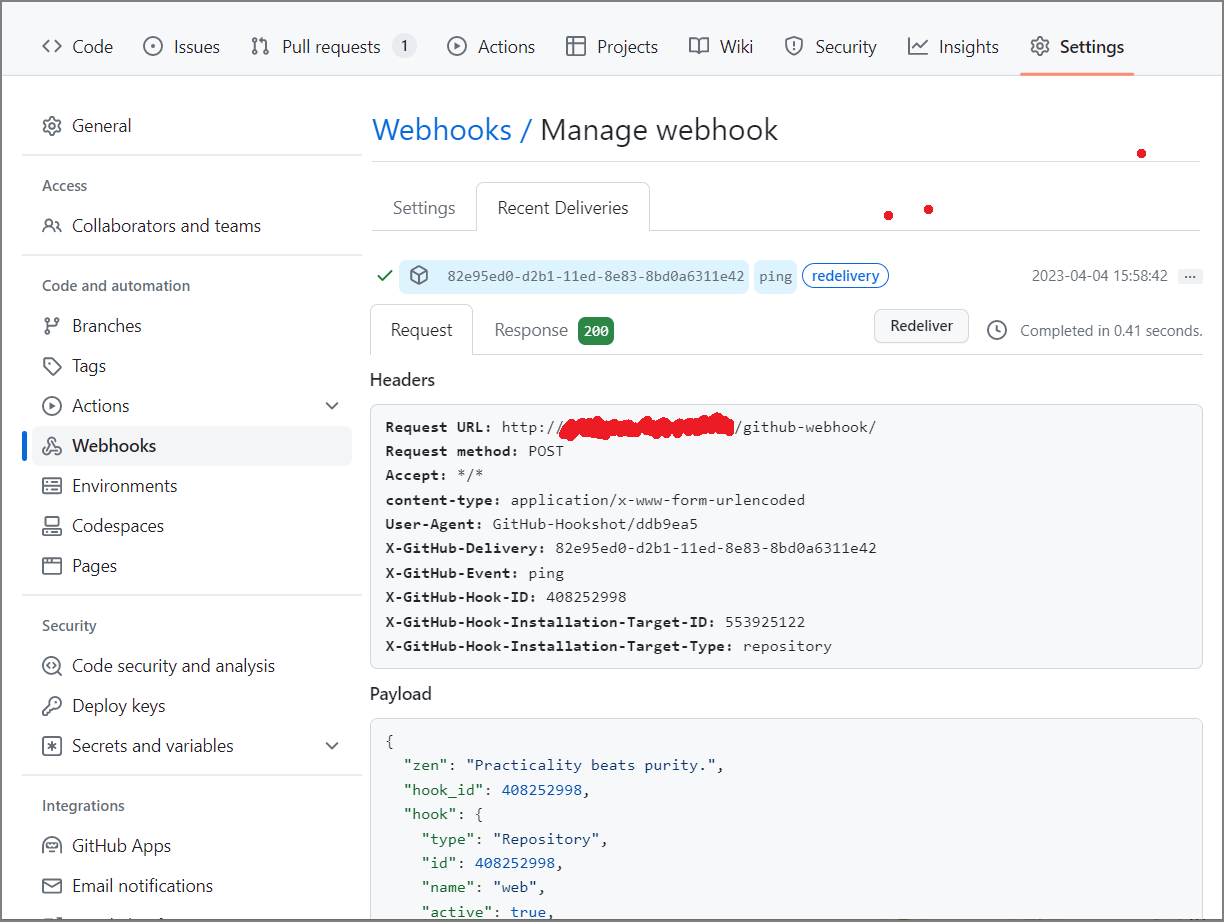Click the mail icon beside Email notifications
Screen dimensions: 1224x922
51,886
